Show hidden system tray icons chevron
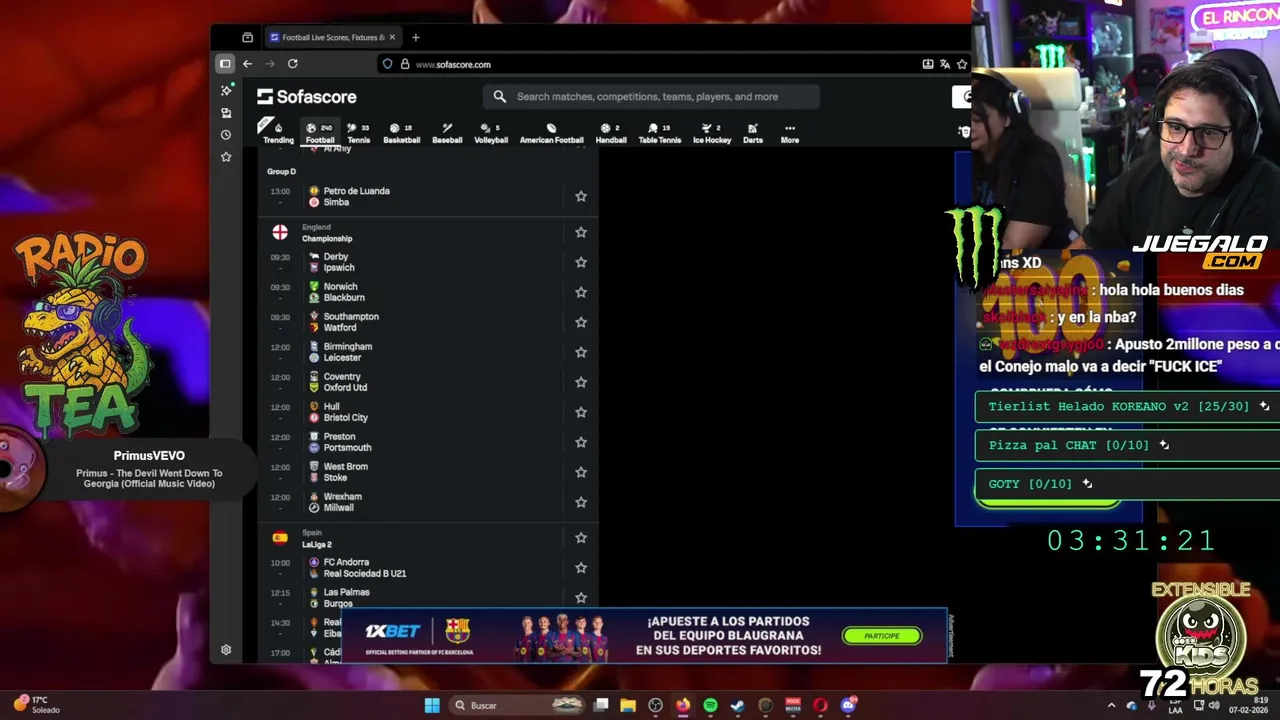The height and width of the screenshot is (720, 1280). tap(1111, 705)
